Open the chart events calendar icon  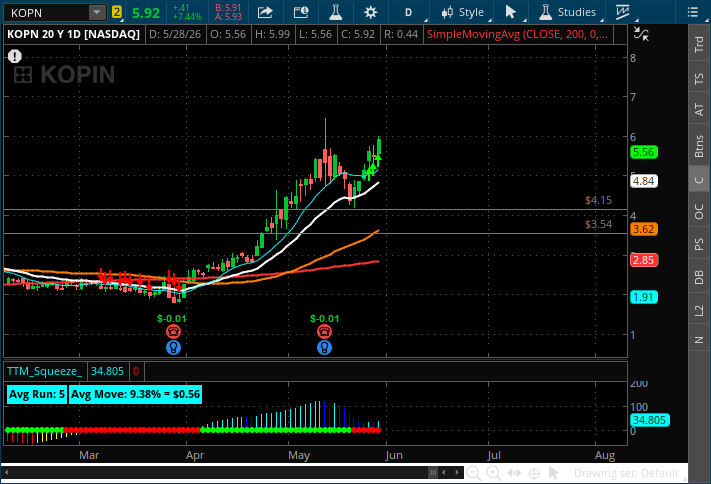(x=301, y=12)
